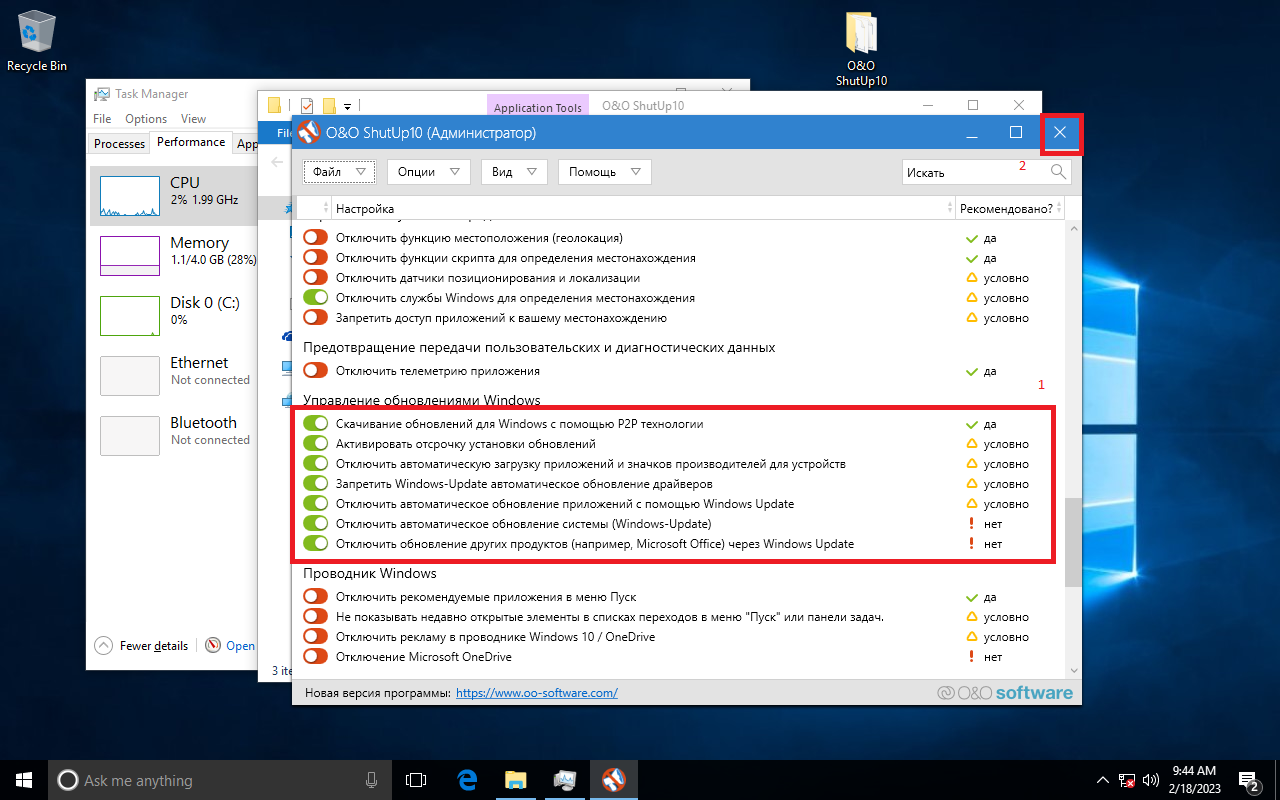Toggle 'Отключить рекламу в проводнике Windows 10 / OneDrive'
1280x800 pixels.
[316, 637]
